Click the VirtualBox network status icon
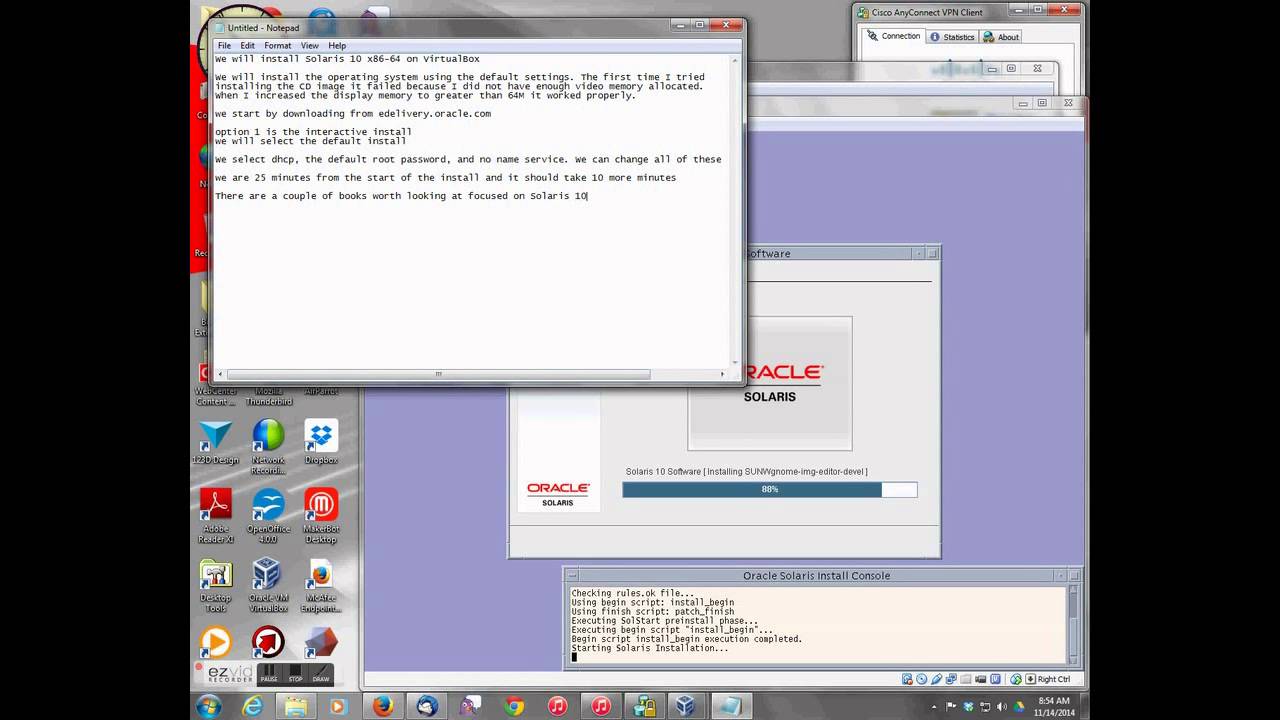 [x=951, y=679]
